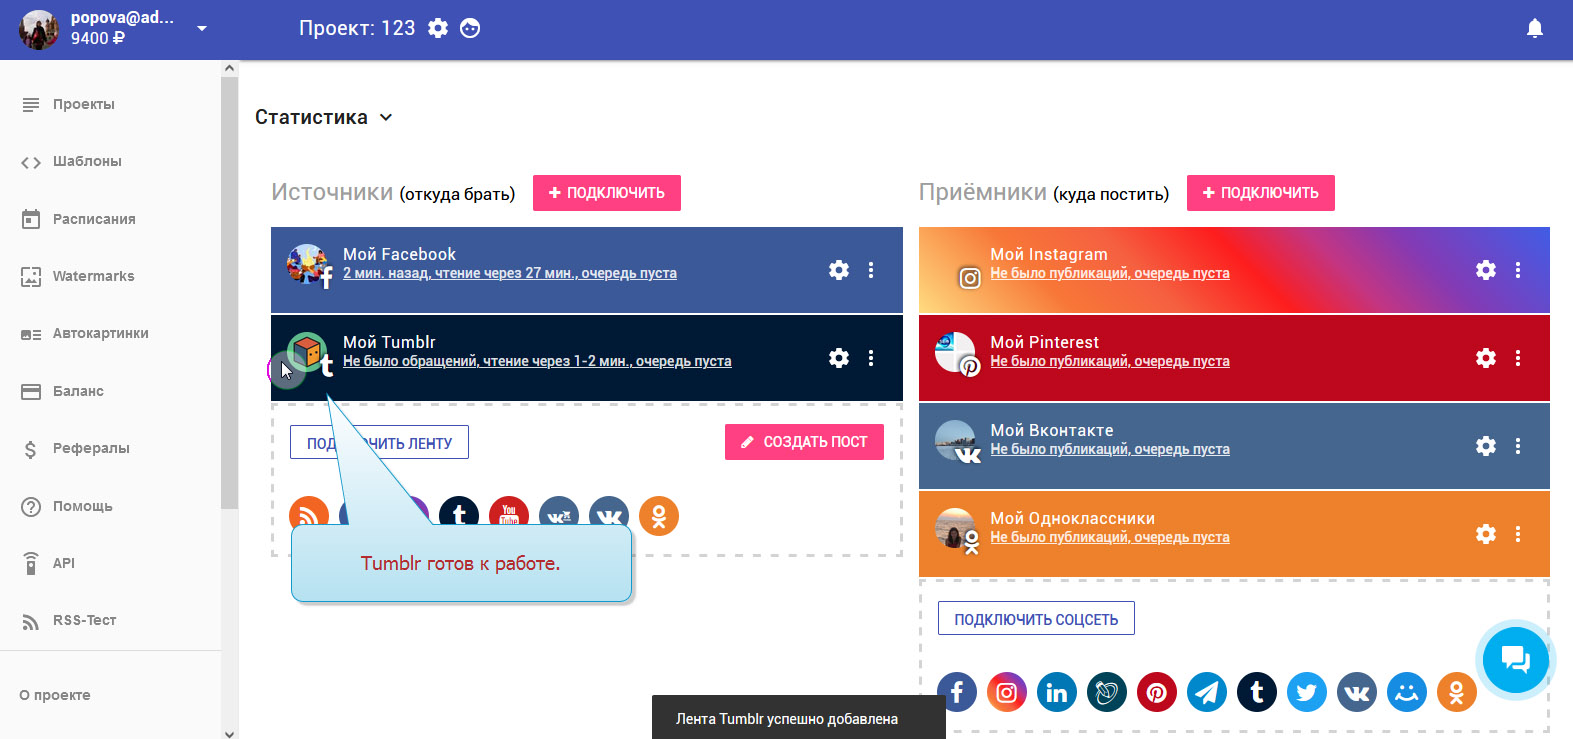This screenshot has width=1573, height=739.
Task: Open the notifications bell
Action: [x=1535, y=28]
